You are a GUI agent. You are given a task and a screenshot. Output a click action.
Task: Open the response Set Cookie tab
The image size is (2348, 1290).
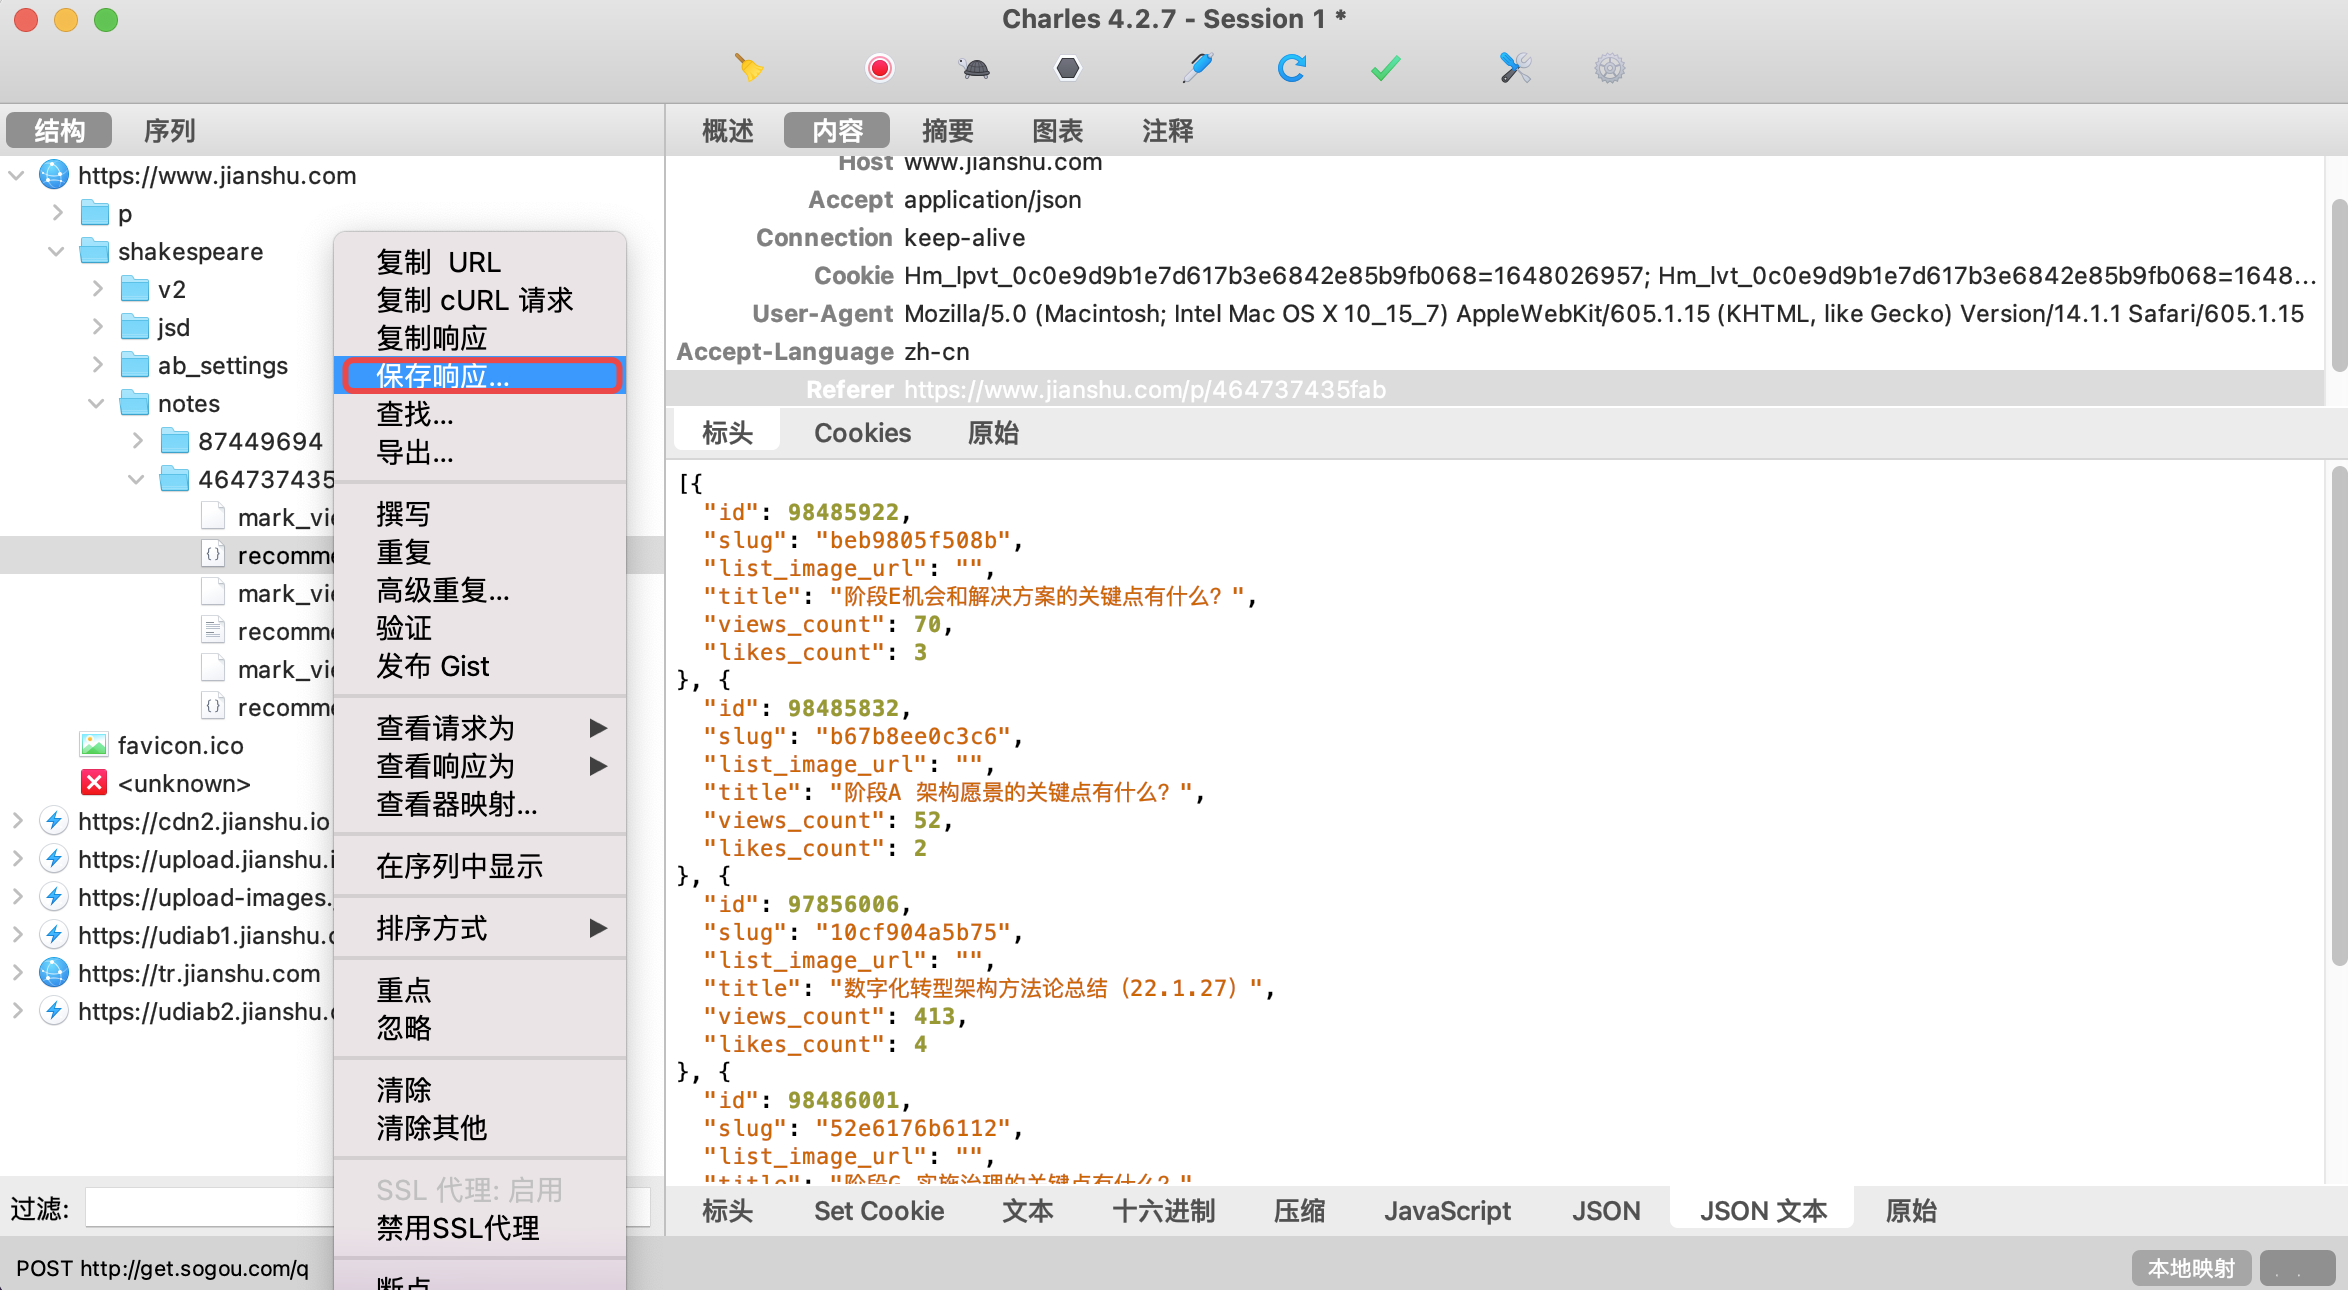(x=879, y=1211)
